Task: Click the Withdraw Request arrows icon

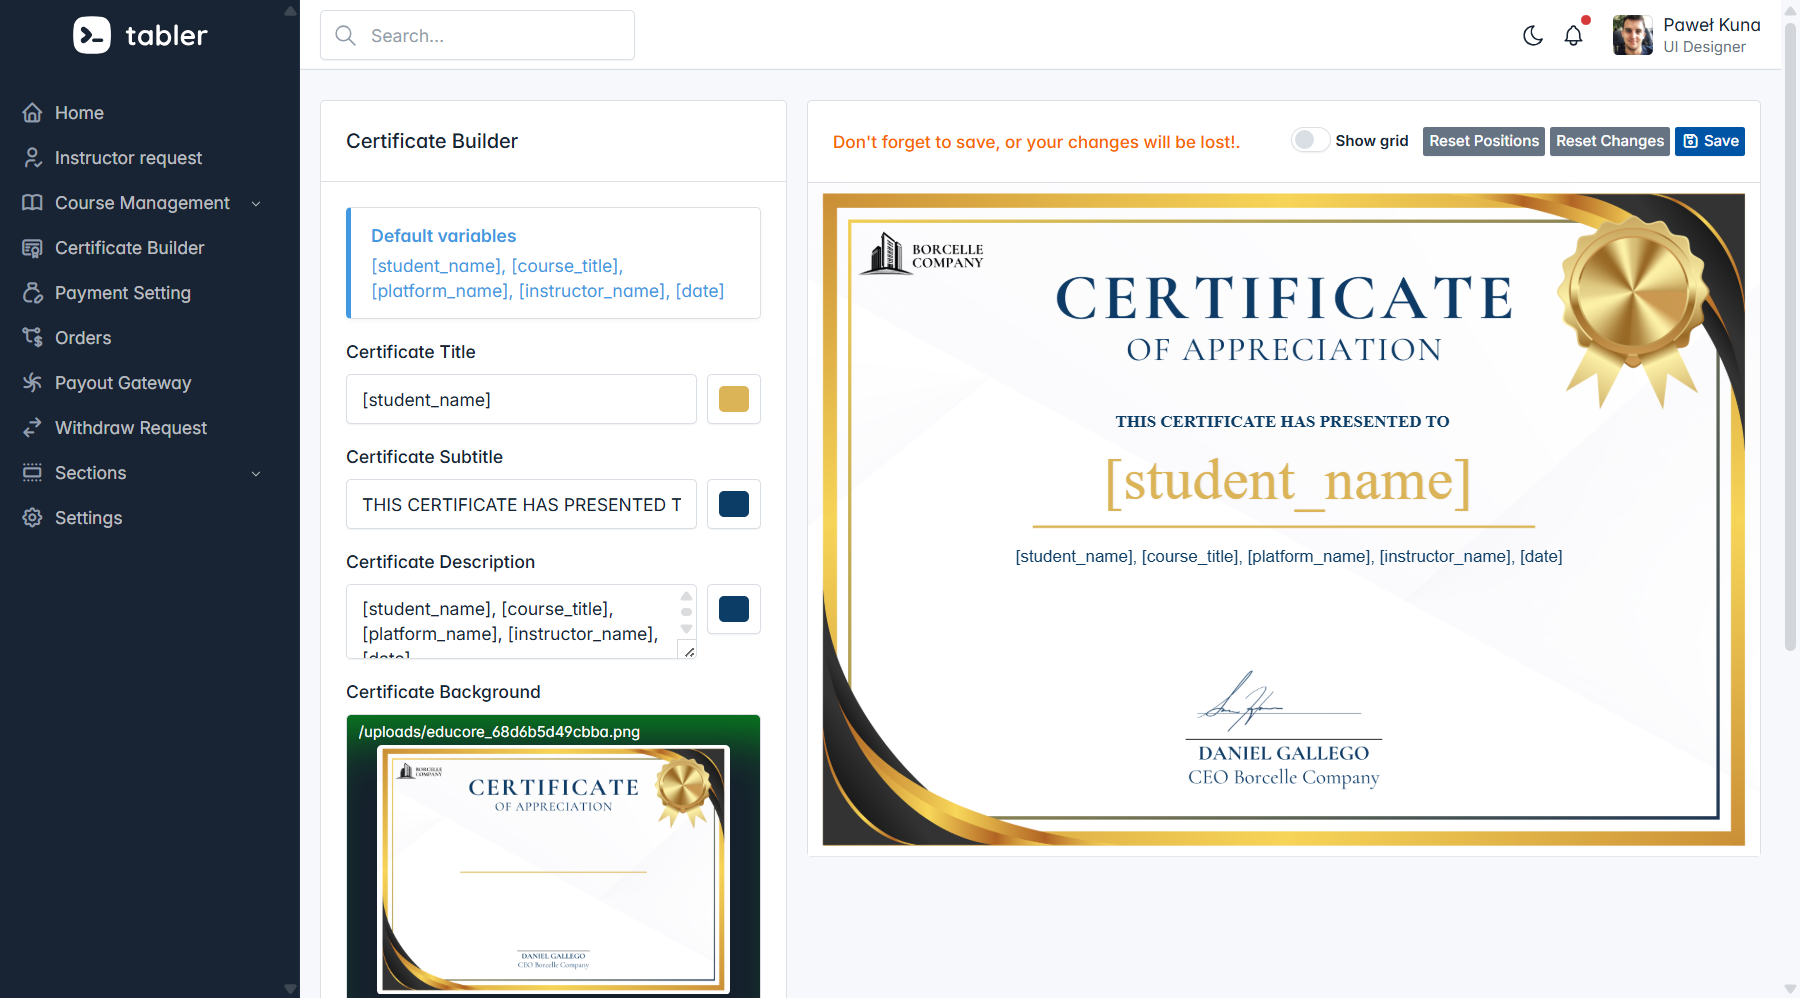Action: click(x=33, y=428)
